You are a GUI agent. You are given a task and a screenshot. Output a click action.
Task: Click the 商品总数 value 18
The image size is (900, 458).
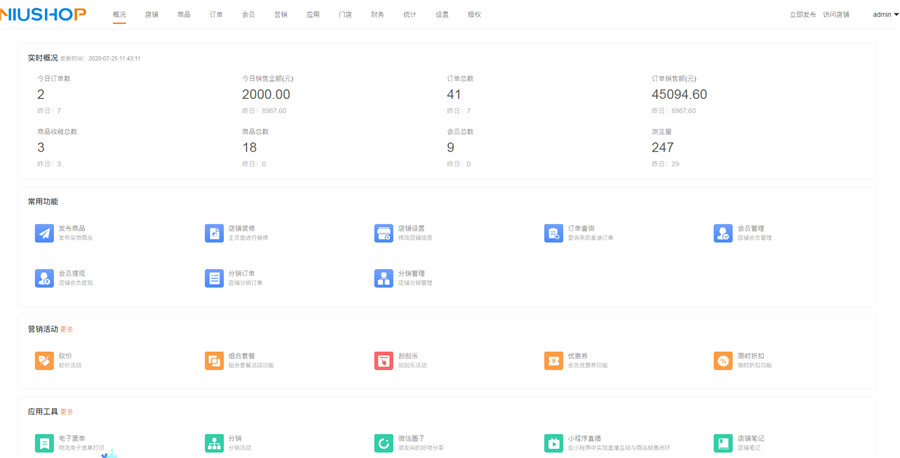coord(249,148)
